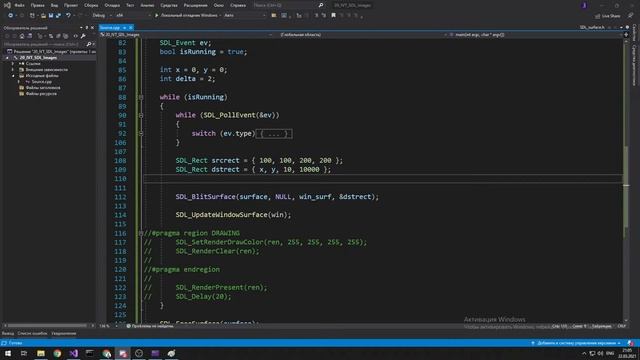This screenshot has width=640, height=360.
Task: Open the Расширения menu
Action: (x=196, y=5)
